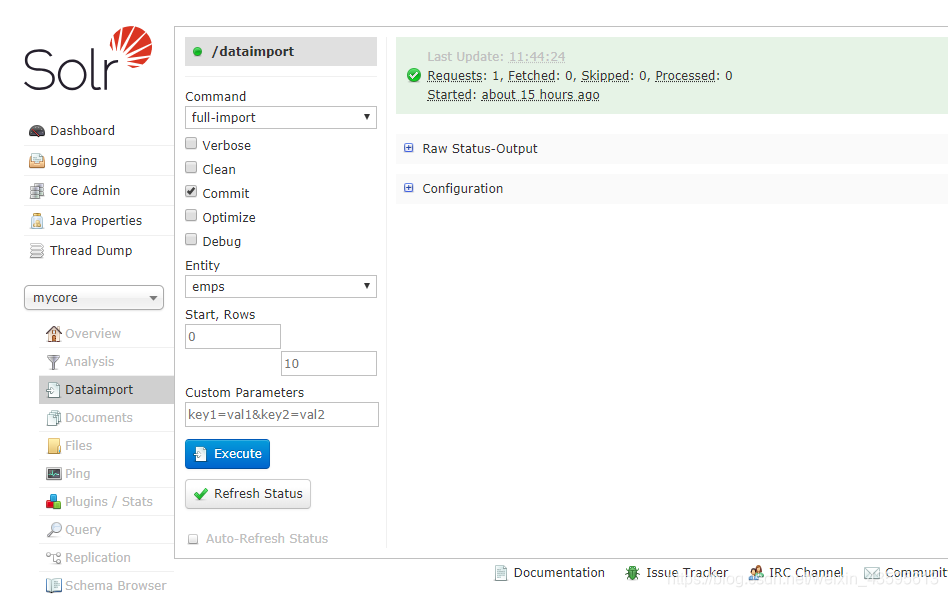Click the Last Update time 11:44:24

537,57
